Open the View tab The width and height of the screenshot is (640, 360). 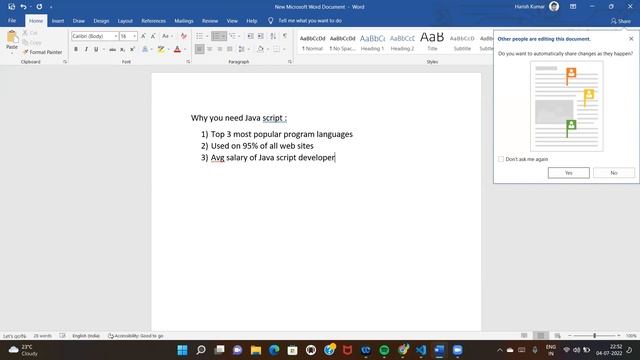(x=232, y=21)
